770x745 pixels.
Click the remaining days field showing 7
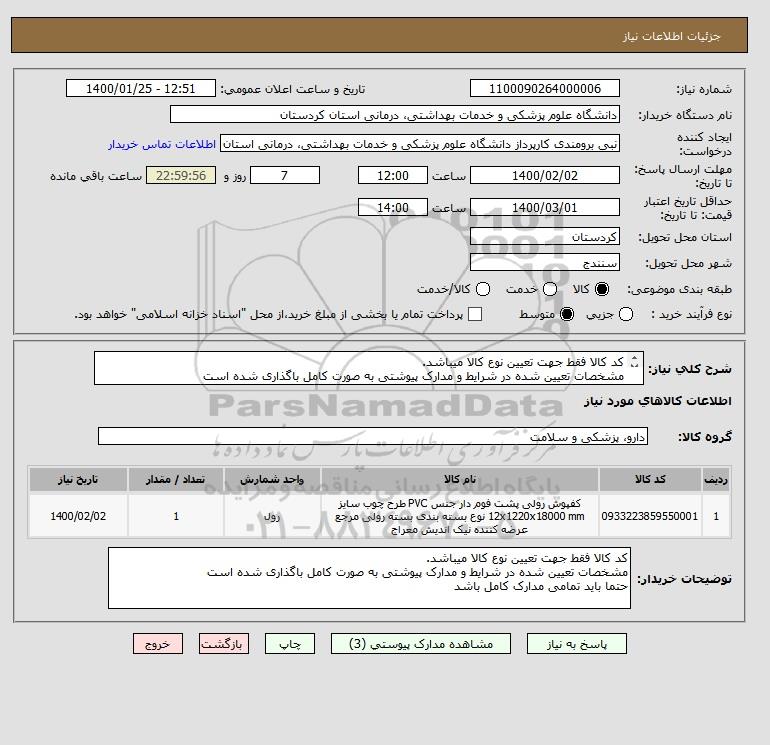coord(285,175)
